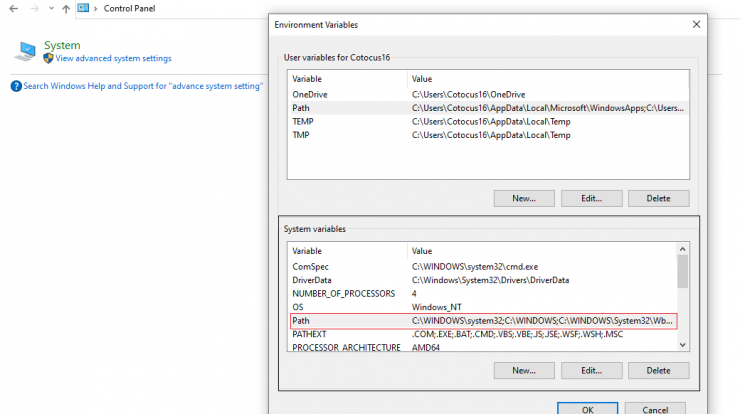Select the OneDrive user variable

tap(488, 94)
